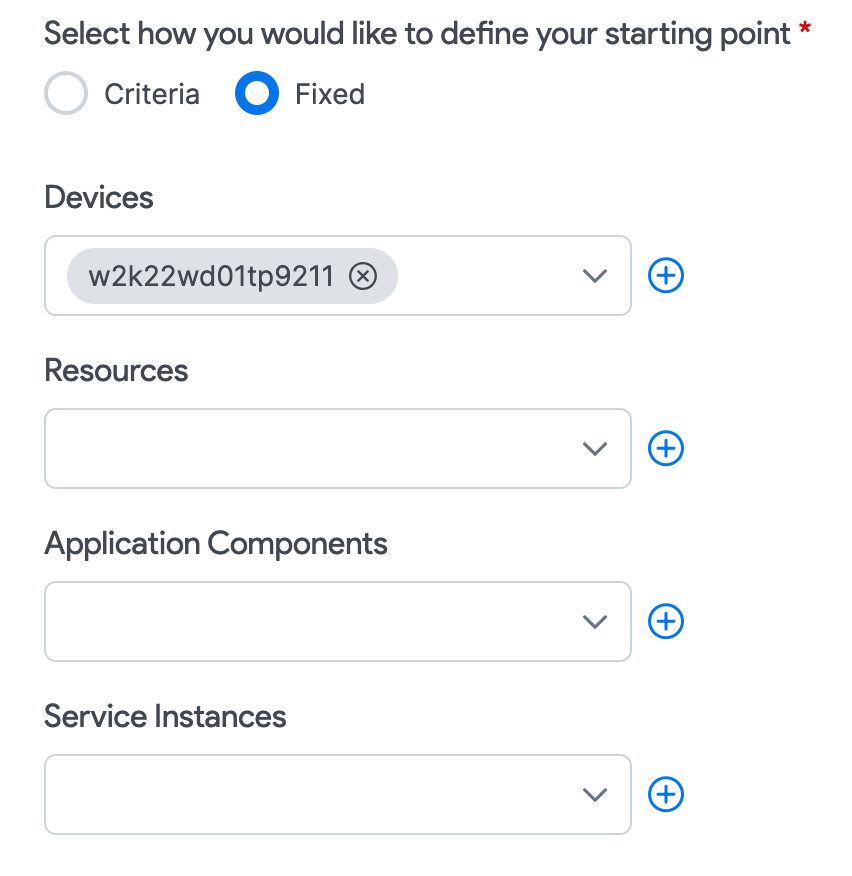852x876 pixels.
Task: Open the Service Instances dropdown arrow
Action: pyautogui.click(x=595, y=795)
